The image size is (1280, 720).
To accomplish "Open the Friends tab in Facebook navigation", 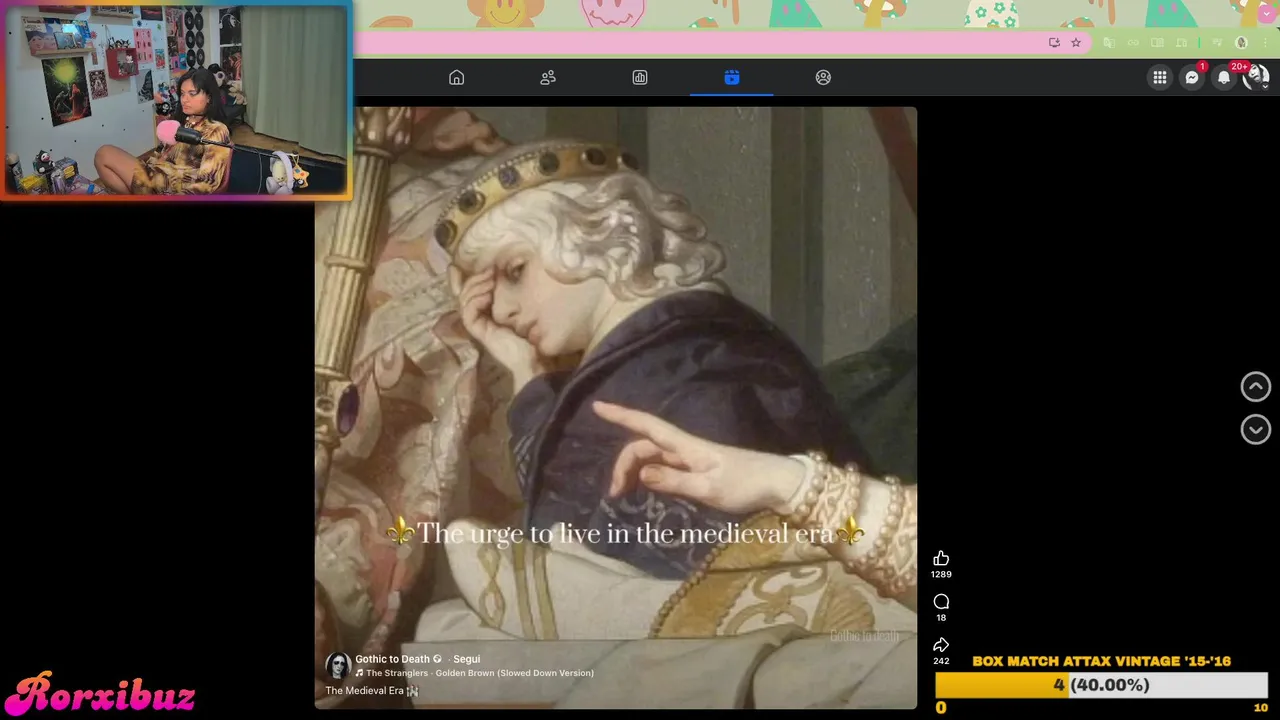I will click(x=548, y=77).
